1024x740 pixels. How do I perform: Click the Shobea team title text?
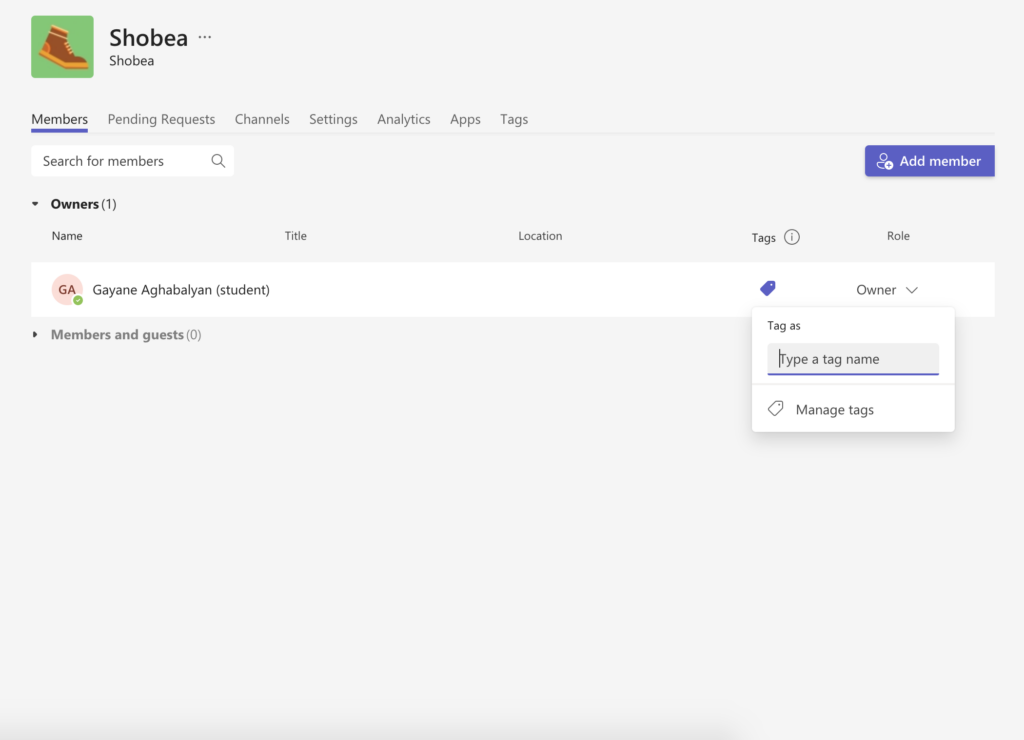[x=148, y=37]
